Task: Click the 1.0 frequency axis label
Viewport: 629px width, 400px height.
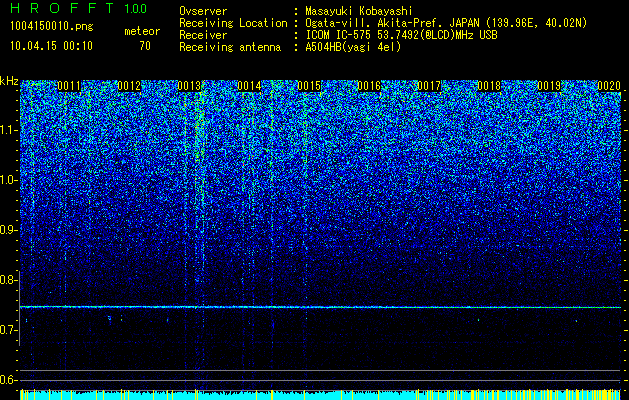Action: click(8, 180)
